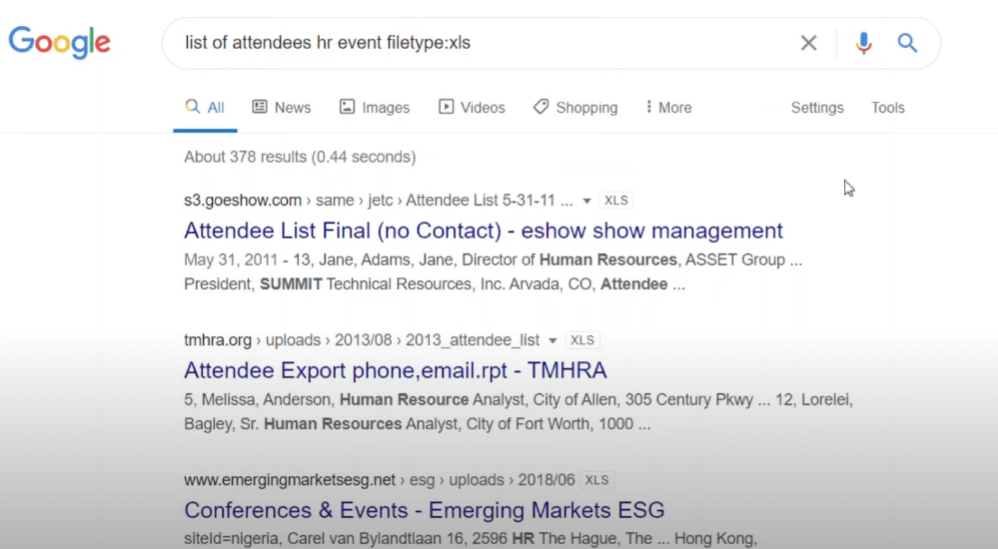Screen dimensions: 998x549
Task: Clear the search box with X icon
Action: pyautogui.click(x=808, y=43)
